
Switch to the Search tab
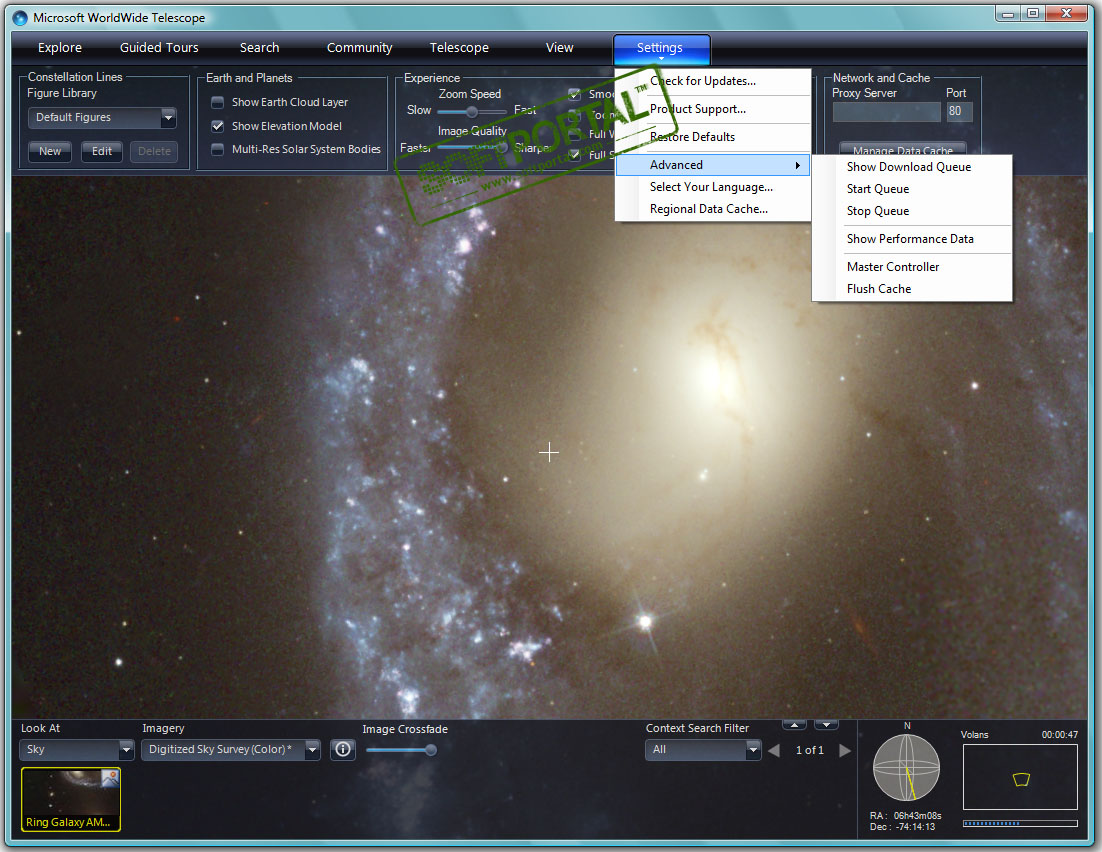[x=259, y=48]
